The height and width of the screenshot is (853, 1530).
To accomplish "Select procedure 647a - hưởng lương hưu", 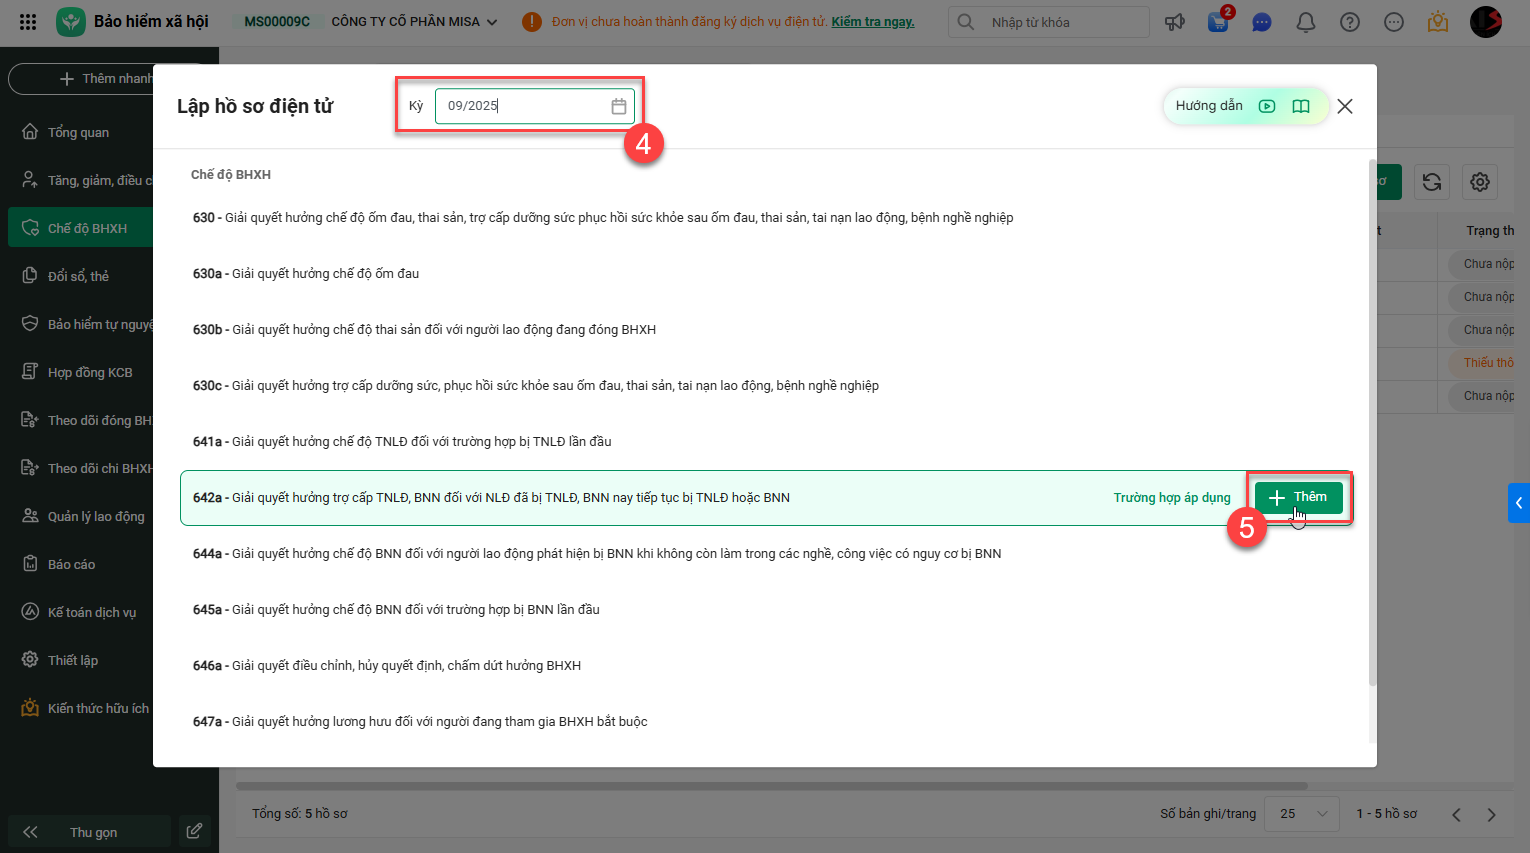I will 764,722.
